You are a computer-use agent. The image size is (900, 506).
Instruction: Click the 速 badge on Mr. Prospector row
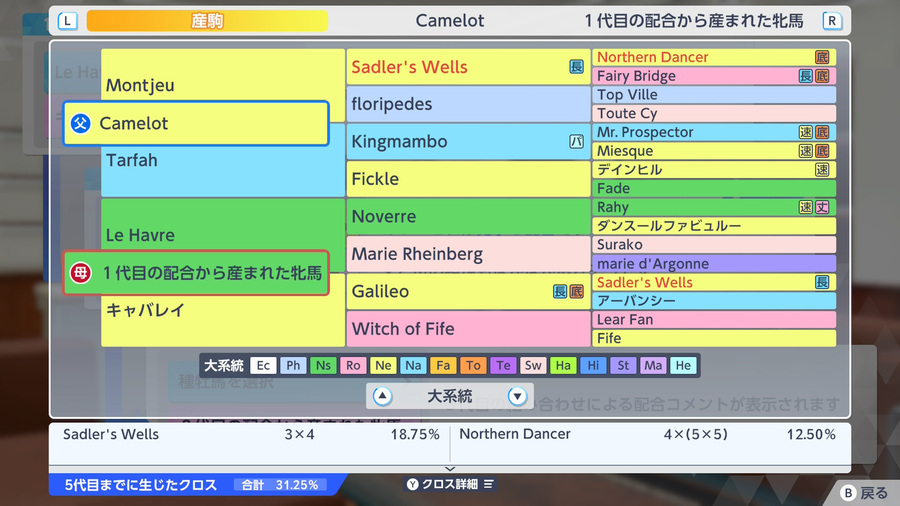pyautogui.click(x=806, y=132)
